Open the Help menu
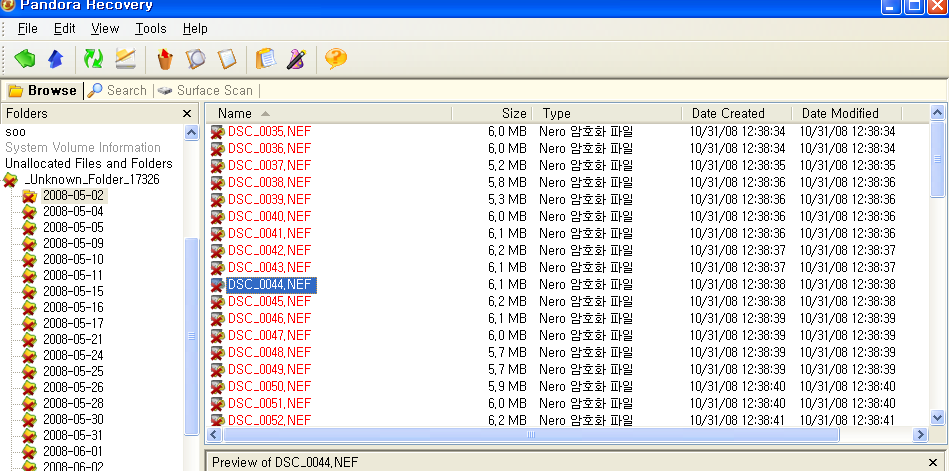Viewport: 949px width, 471px height. pyautogui.click(x=195, y=28)
